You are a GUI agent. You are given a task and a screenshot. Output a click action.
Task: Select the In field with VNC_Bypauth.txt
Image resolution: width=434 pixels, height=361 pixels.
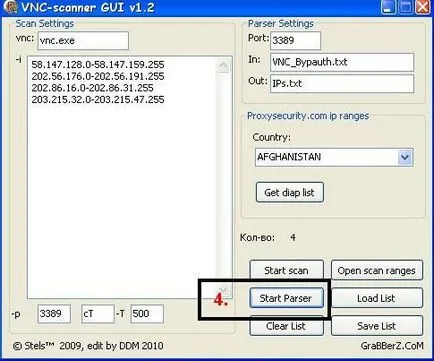[342, 62]
